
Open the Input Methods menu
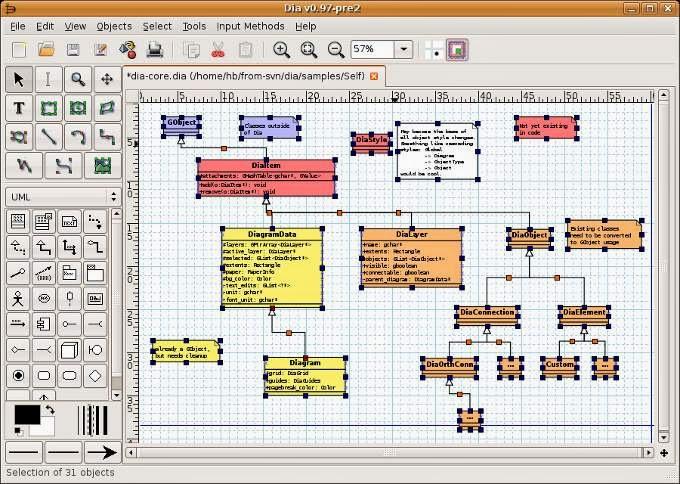[x=250, y=26]
